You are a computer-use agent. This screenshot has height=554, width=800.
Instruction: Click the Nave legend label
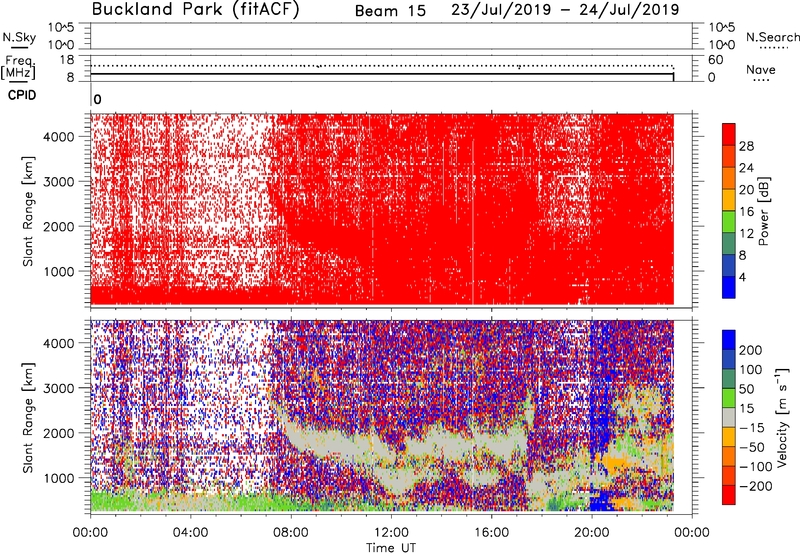click(x=761, y=69)
